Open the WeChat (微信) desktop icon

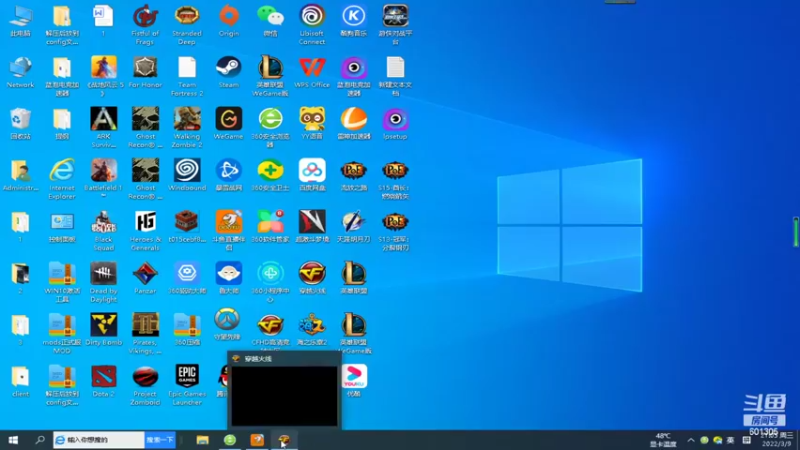[x=270, y=20]
